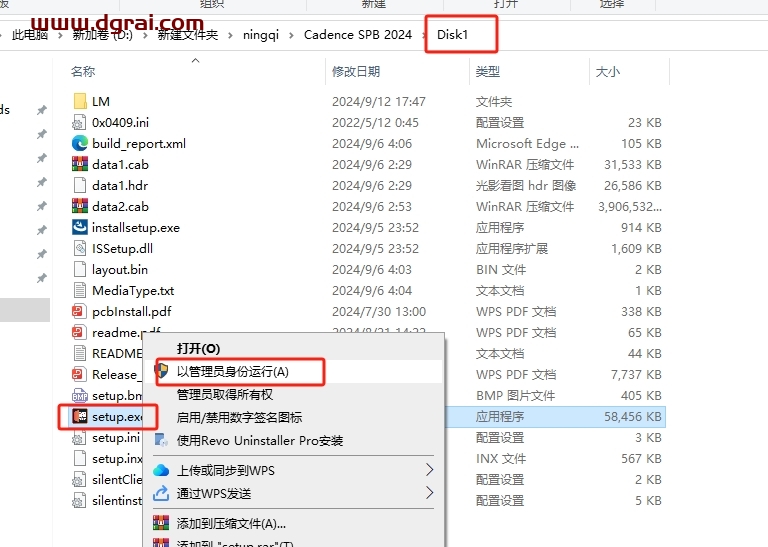
Task: Select the layout.bin file icon
Action: (80, 269)
